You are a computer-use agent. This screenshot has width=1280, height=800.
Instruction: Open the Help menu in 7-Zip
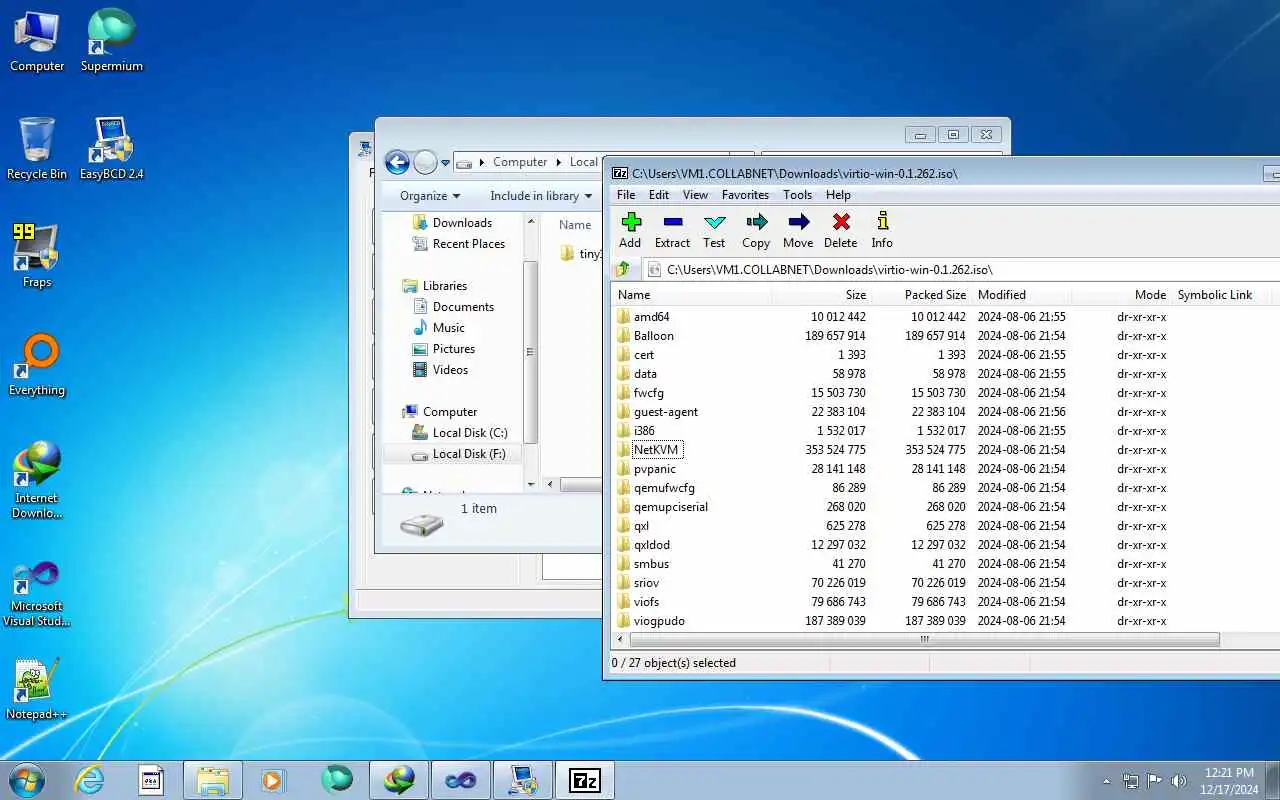click(838, 195)
